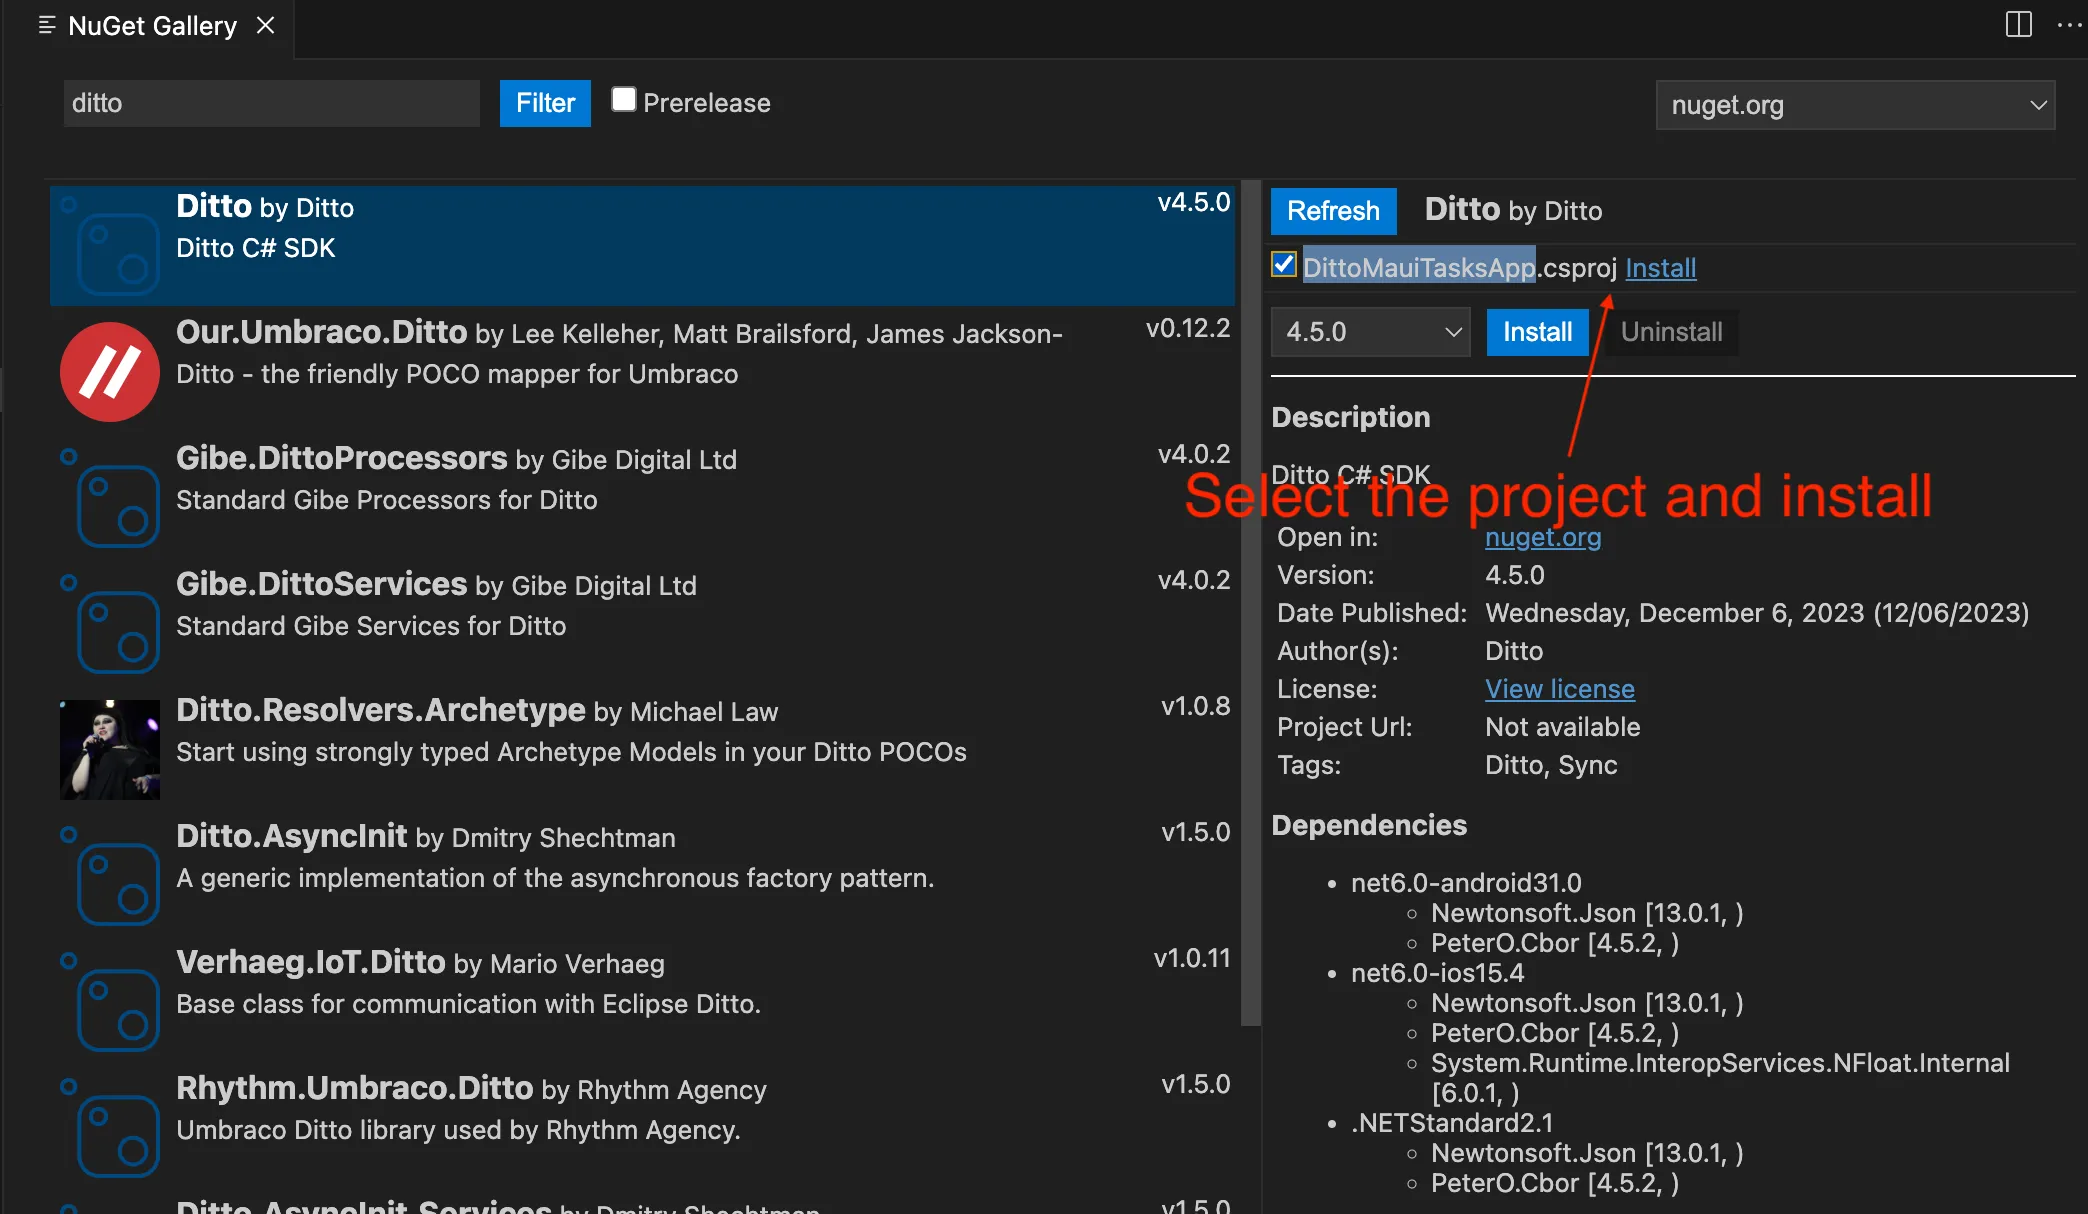Focus the ditto search input field
The height and width of the screenshot is (1214, 2088).
tap(271, 103)
